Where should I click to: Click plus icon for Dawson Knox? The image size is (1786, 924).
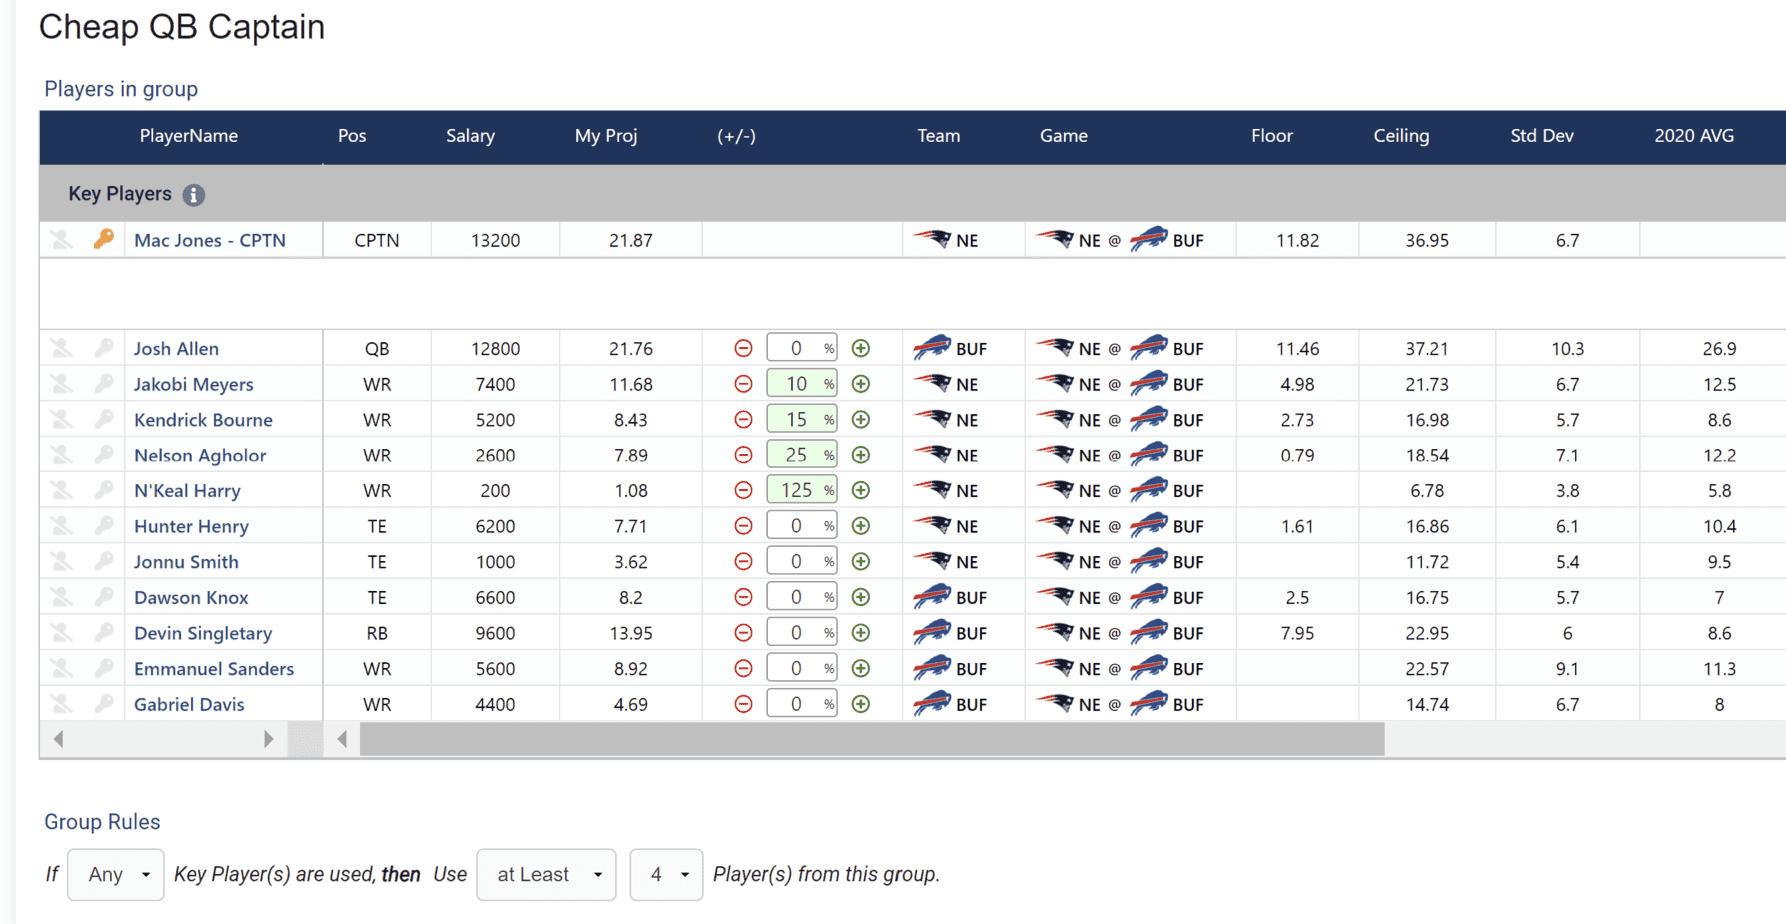[x=860, y=597]
